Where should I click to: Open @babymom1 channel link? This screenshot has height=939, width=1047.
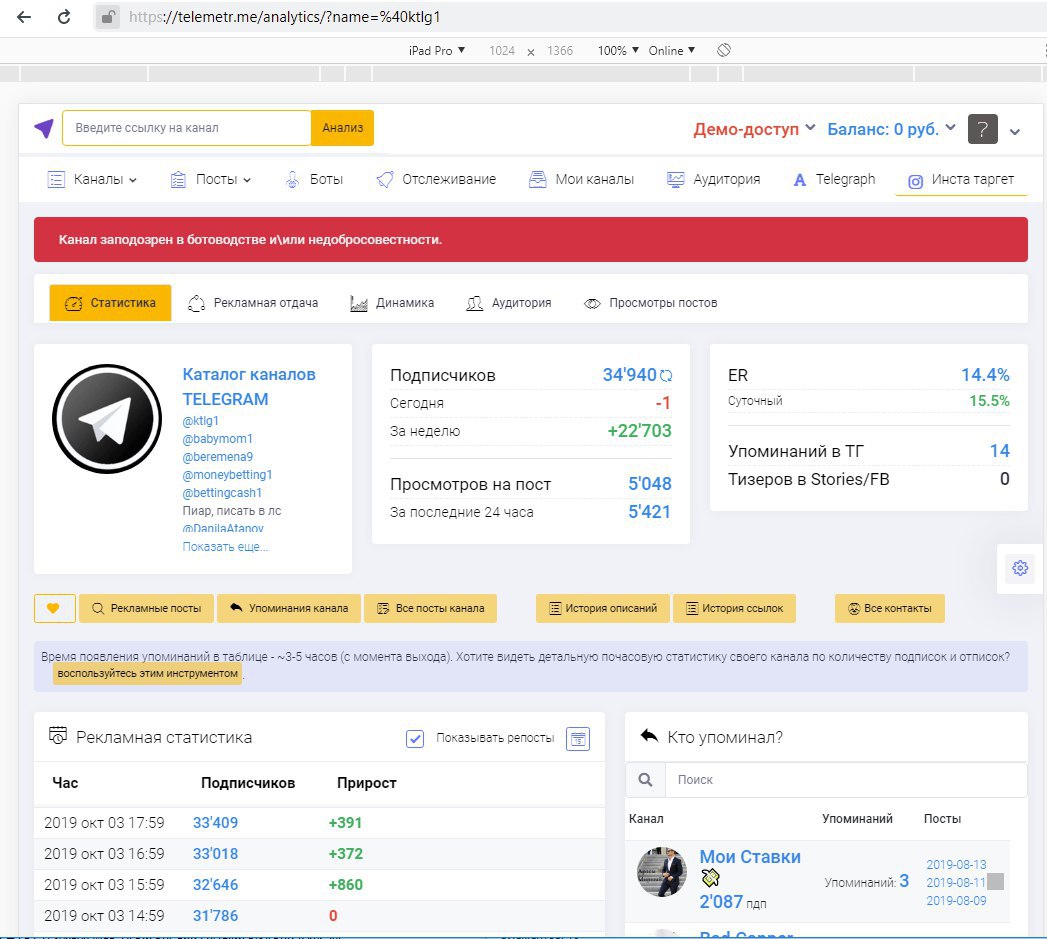tap(218, 439)
